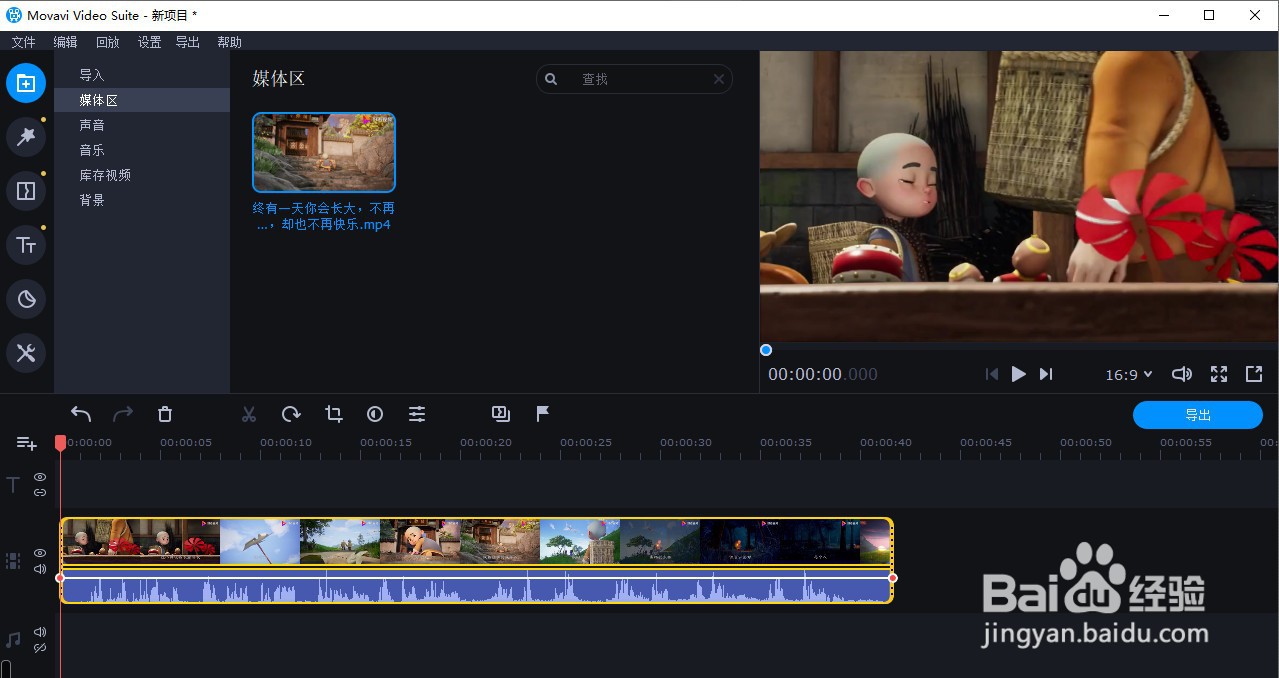This screenshot has width=1279, height=678.
Task: Undo the last action
Action: [x=81, y=414]
